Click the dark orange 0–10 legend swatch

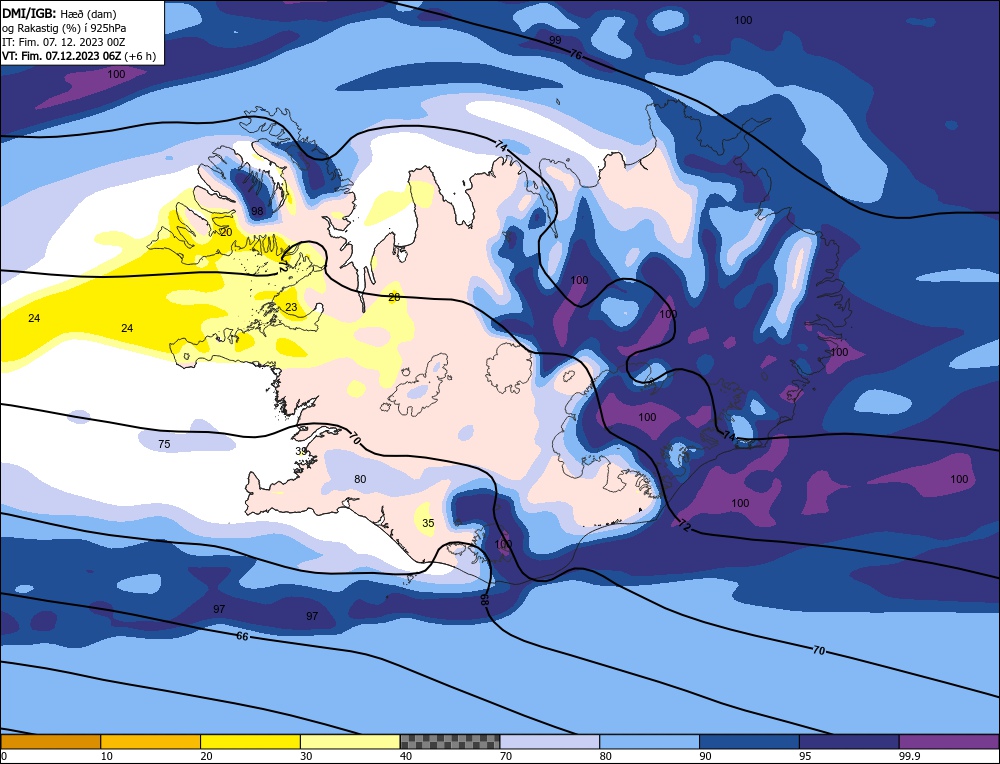click(50, 741)
